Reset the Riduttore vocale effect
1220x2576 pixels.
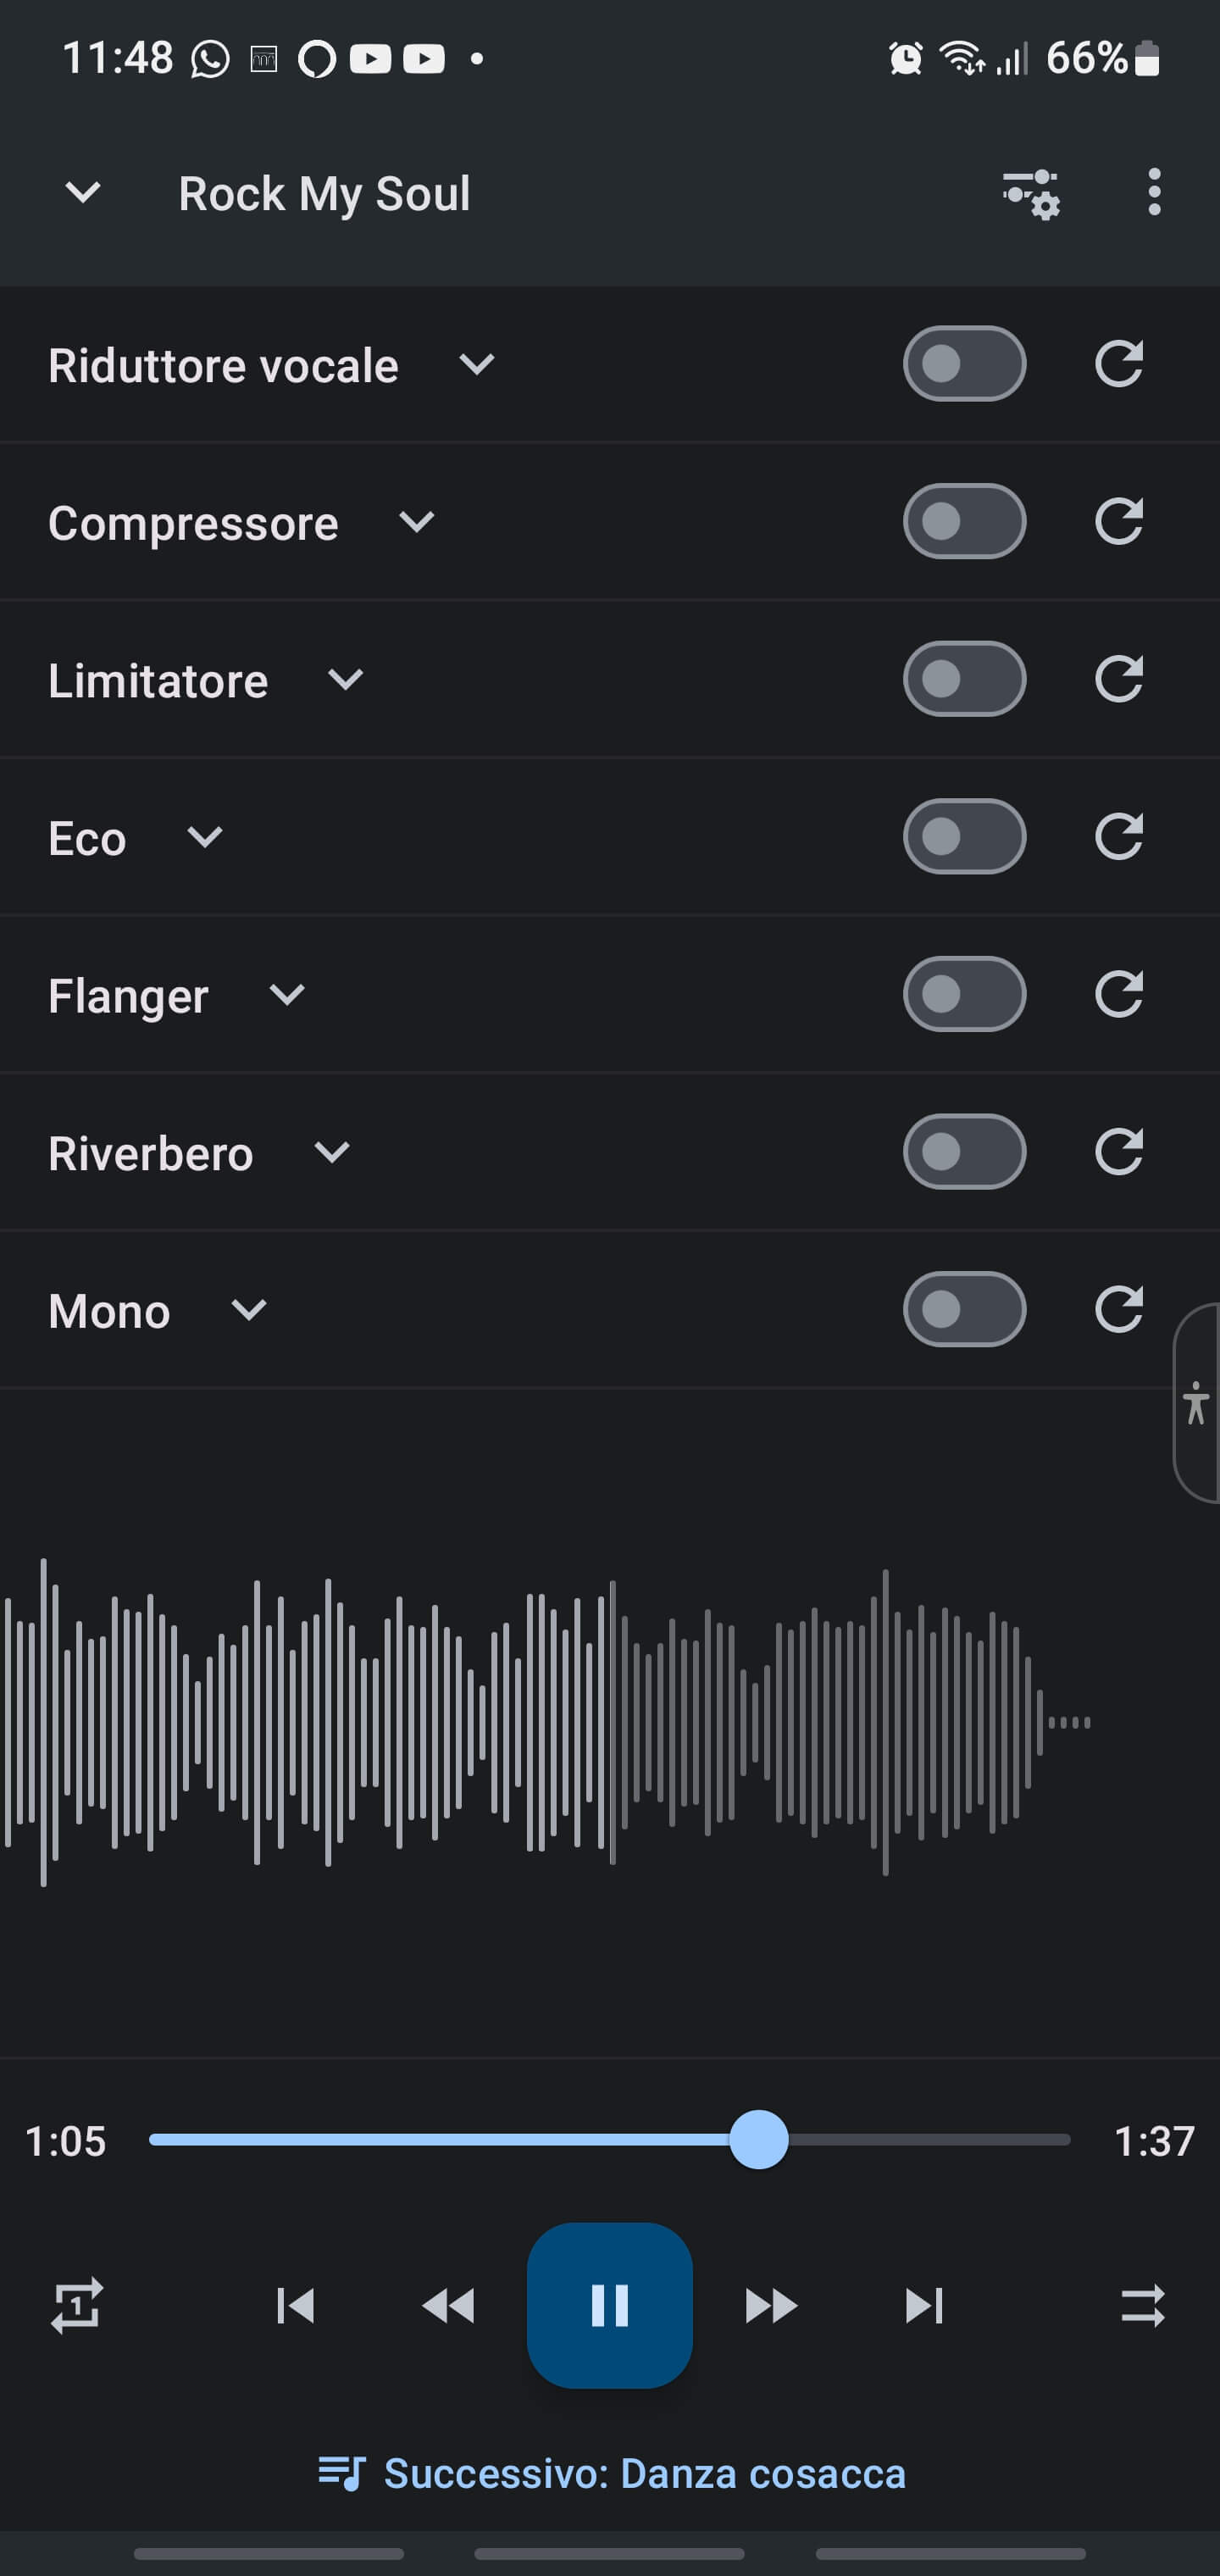pyautogui.click(x=1118, y=364)
